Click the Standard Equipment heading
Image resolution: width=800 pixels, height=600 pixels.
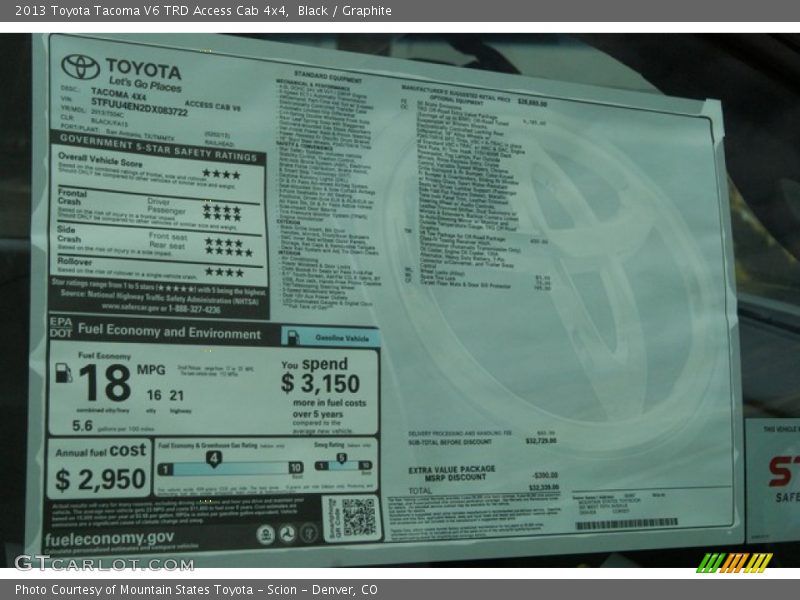click(328, 77)
